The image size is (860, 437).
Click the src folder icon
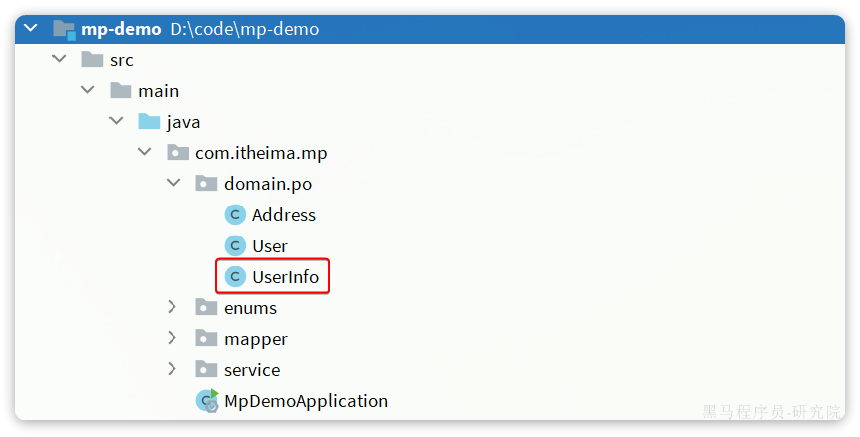click(x=92, y=60)
